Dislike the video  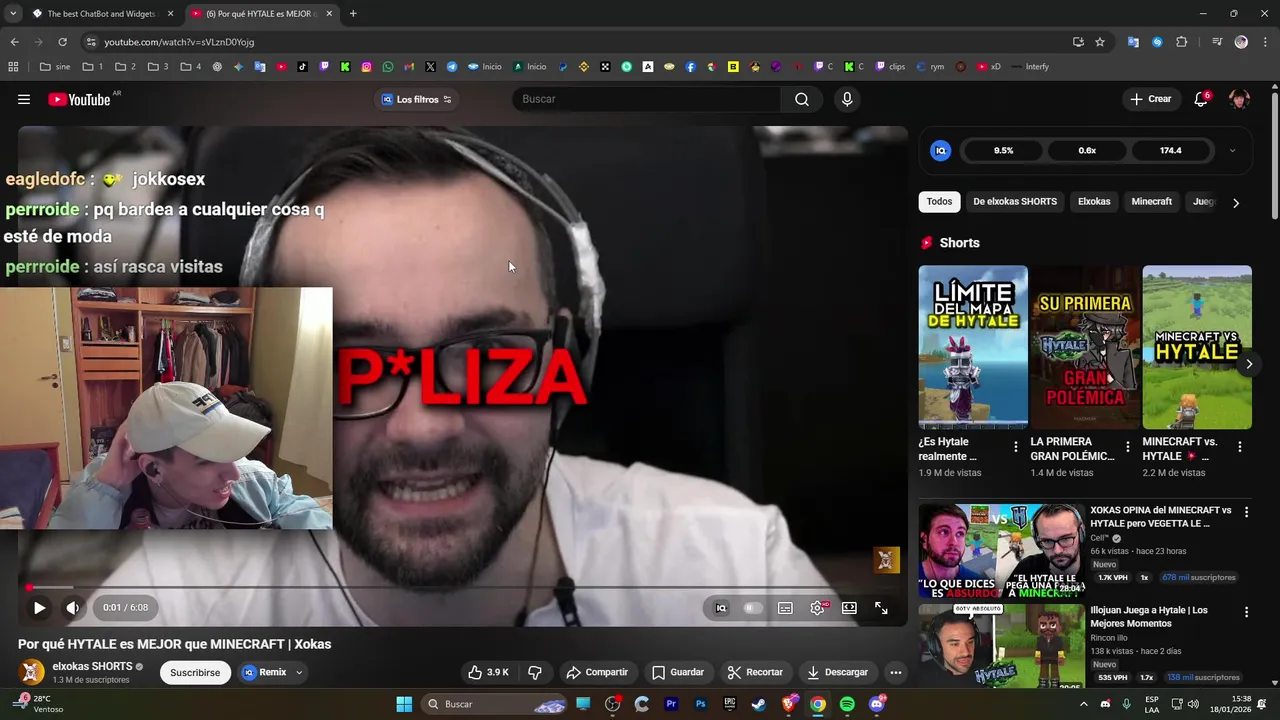tap(534, 672)
